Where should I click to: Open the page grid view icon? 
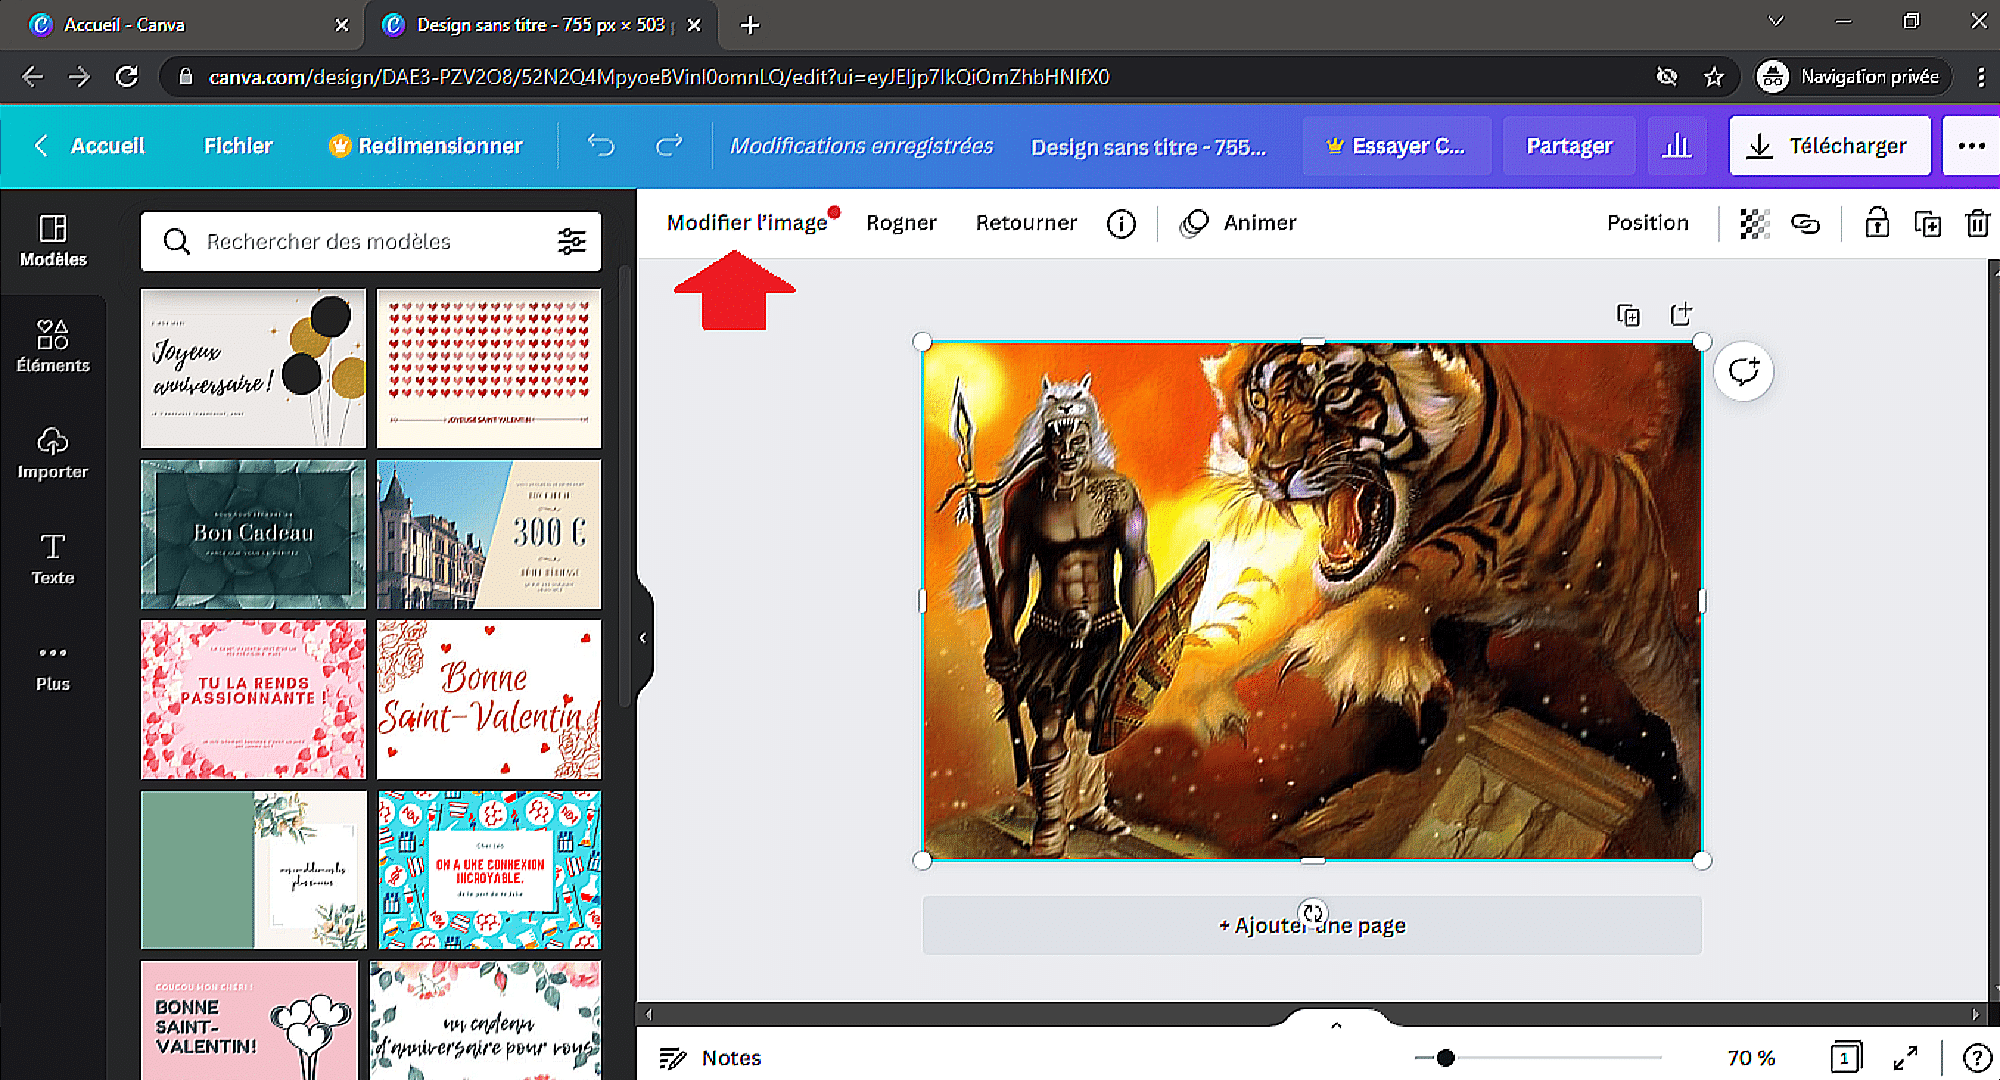tap(1845, 1057)
